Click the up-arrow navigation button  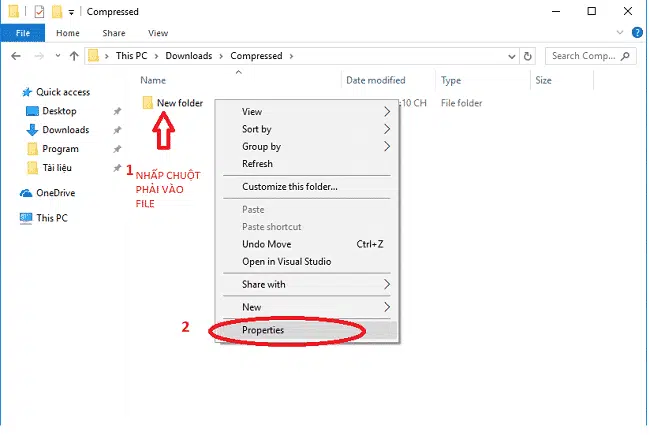74,56
